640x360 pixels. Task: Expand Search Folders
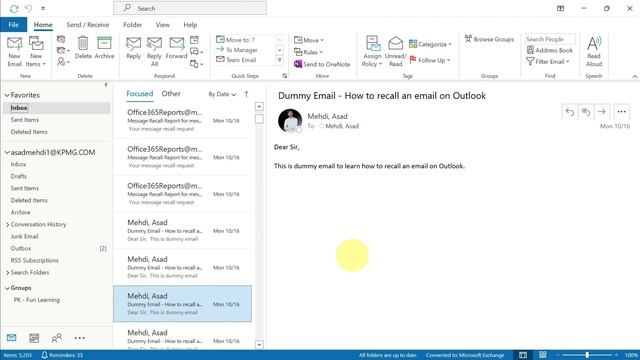pyautogui.click(x=7, y=273)
